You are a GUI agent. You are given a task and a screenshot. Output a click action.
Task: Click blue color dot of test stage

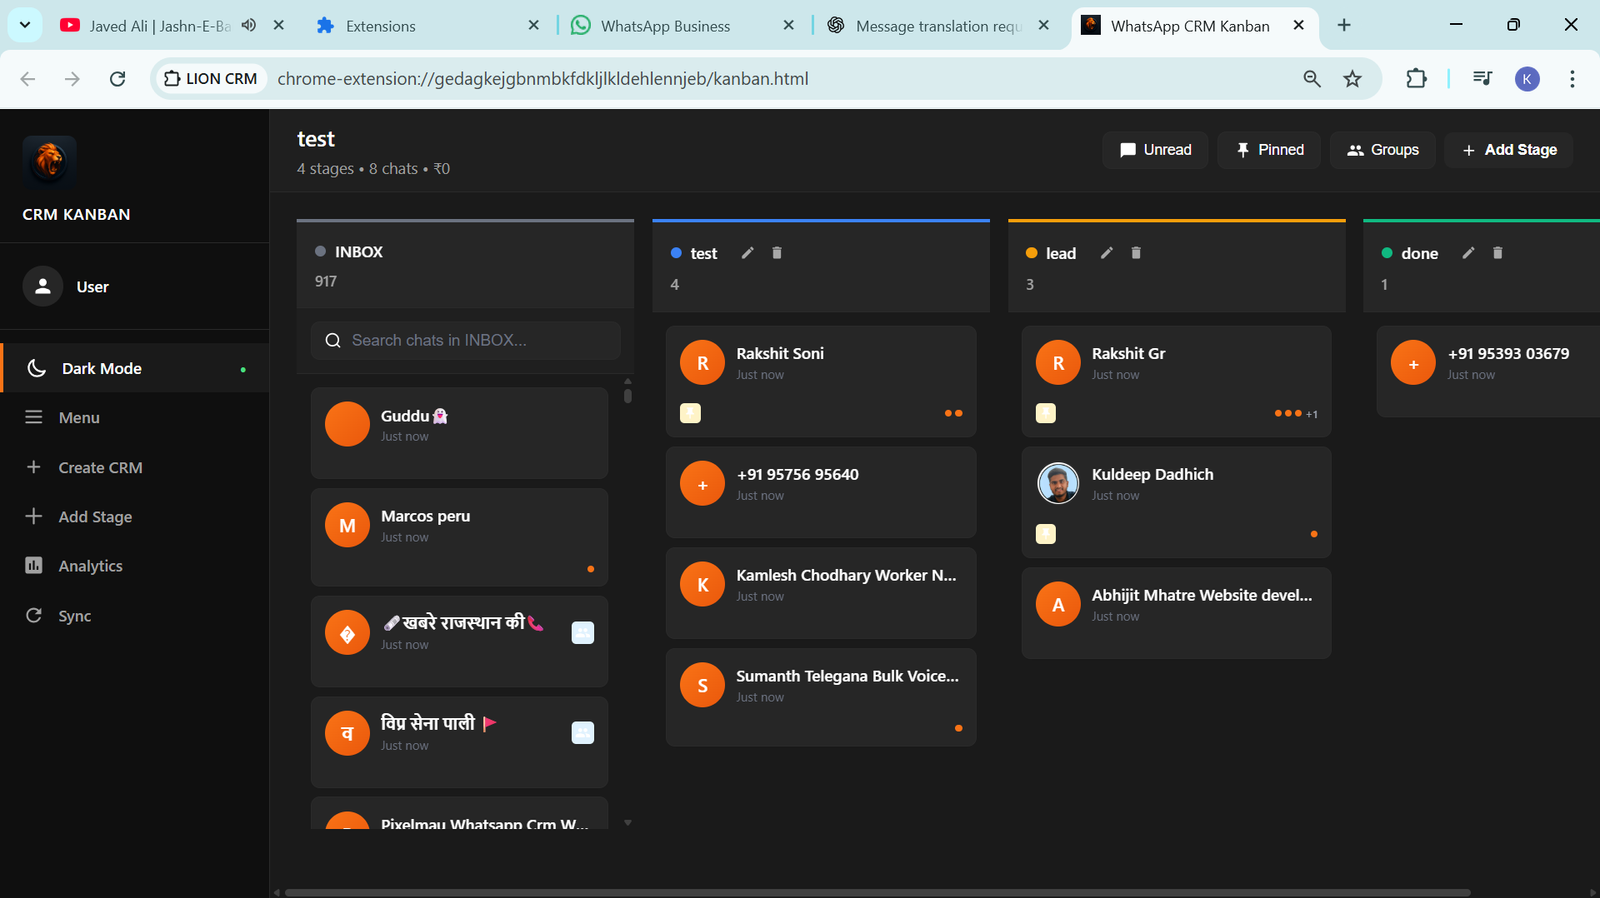pyautogui.click(x=676, y=253)
